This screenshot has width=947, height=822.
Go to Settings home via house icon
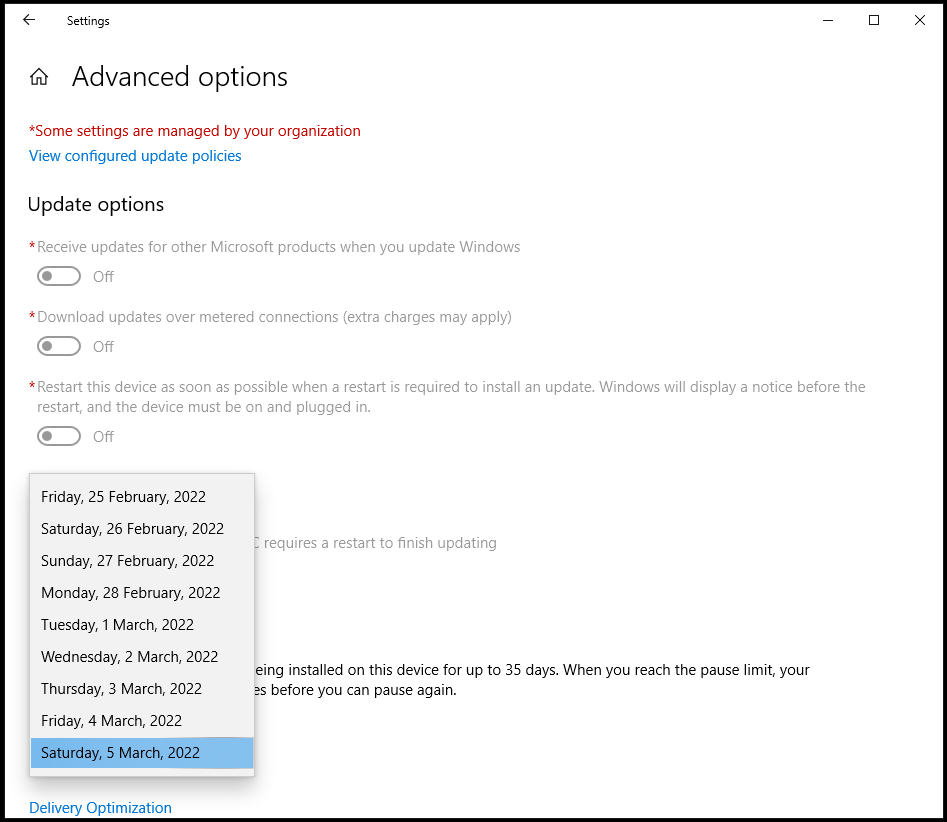point(39,77)
